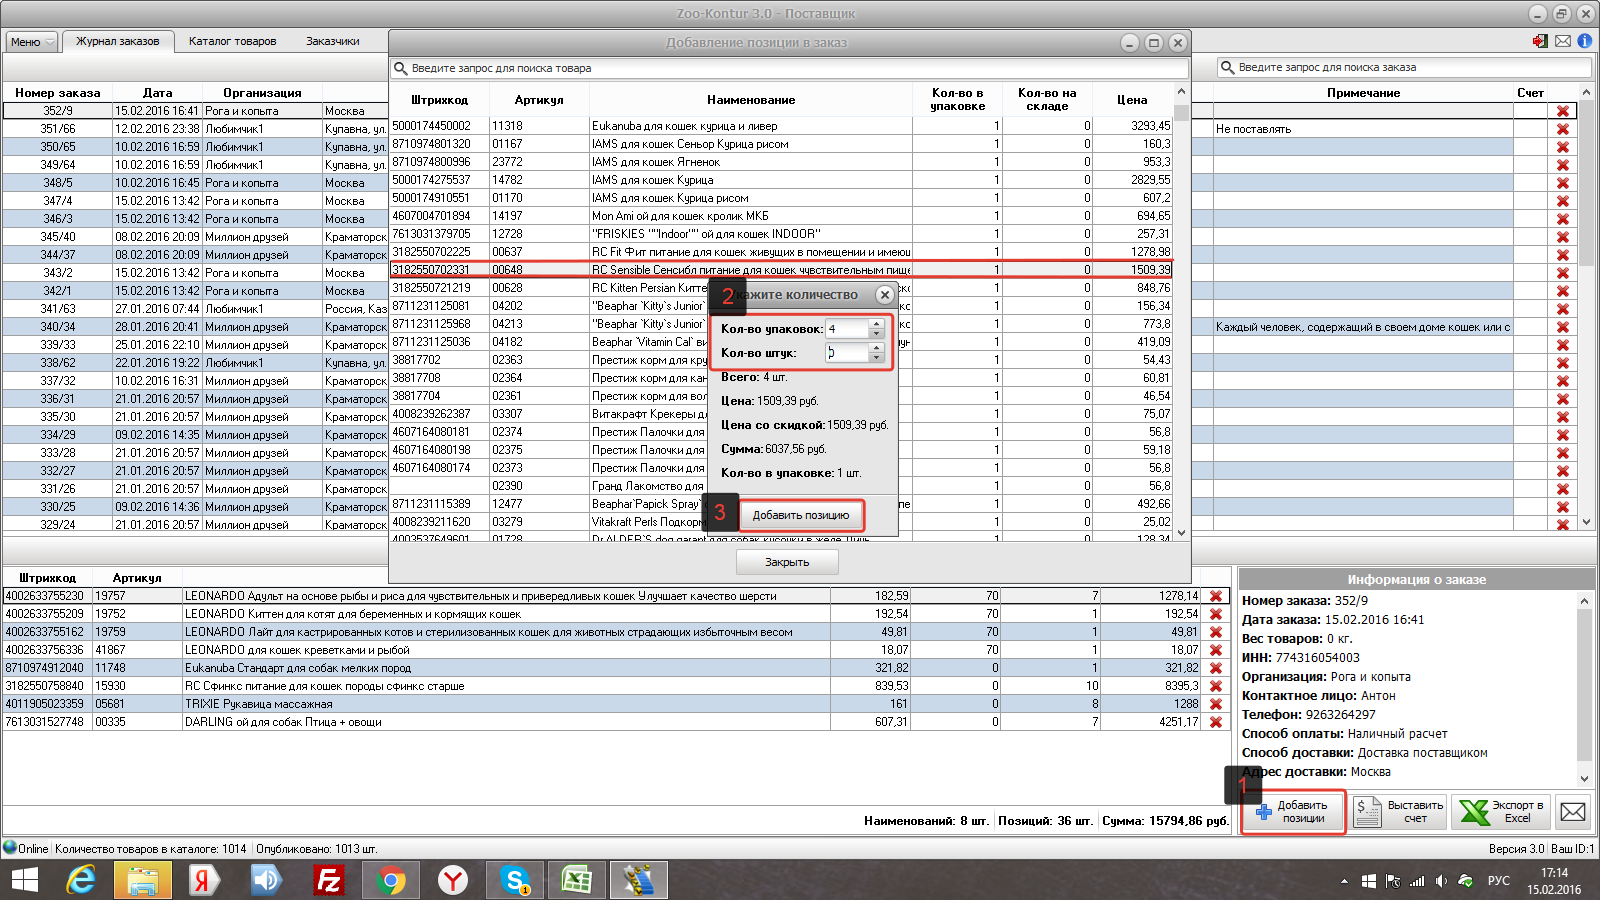
Task: Increase Кол-во упаковок with up arrow
Action: click(x=876, y=324)
